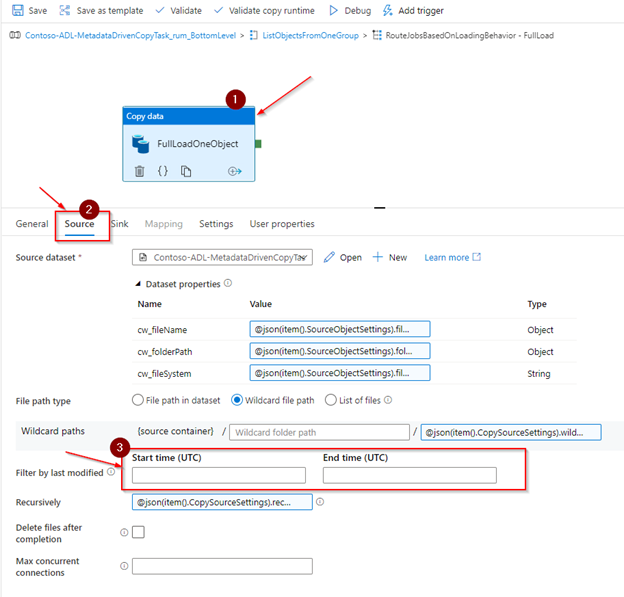Click the Add trigger lightning icon
Viewport: 624px width, 597px height.
click(387, 10)
